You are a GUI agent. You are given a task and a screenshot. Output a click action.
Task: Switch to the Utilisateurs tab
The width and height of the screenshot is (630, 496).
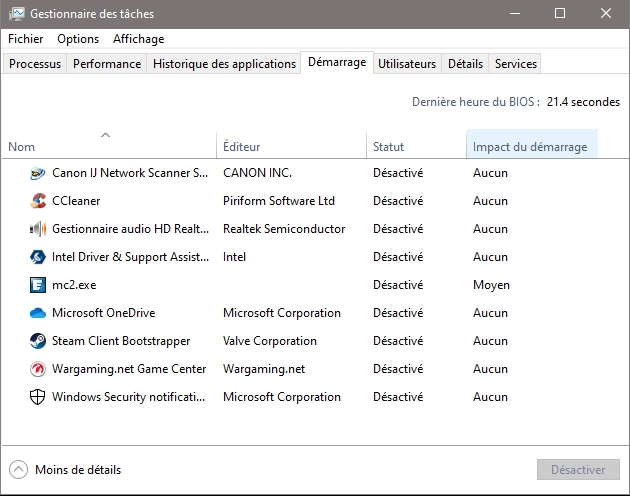click(407, 64)
